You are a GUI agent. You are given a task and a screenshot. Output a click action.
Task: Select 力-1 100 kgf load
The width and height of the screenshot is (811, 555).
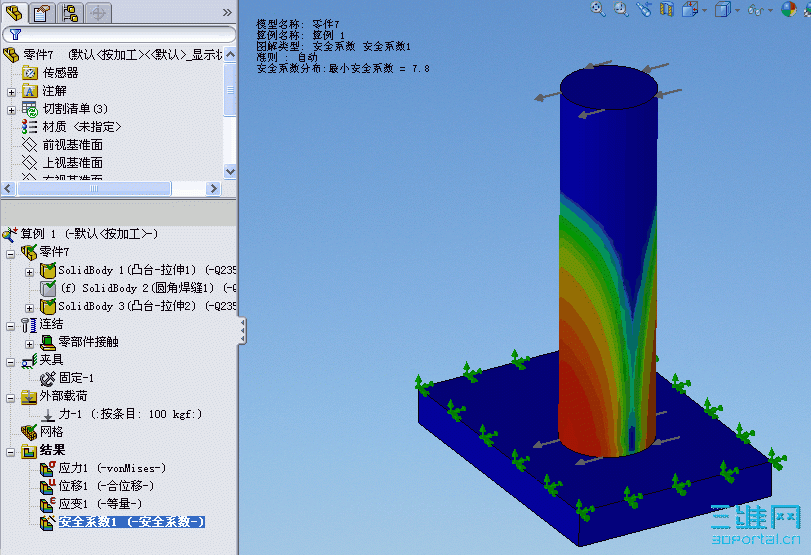(x=130, y=414)
